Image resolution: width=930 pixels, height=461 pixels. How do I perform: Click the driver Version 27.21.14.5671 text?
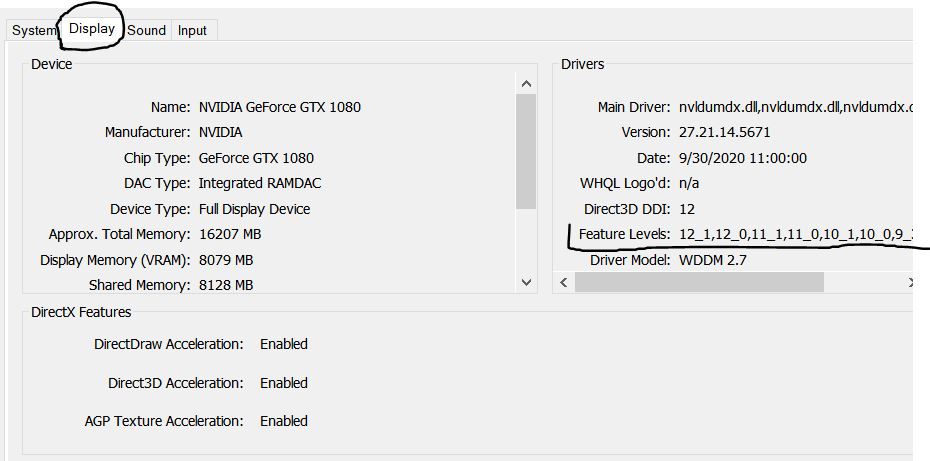coord(725,132)
